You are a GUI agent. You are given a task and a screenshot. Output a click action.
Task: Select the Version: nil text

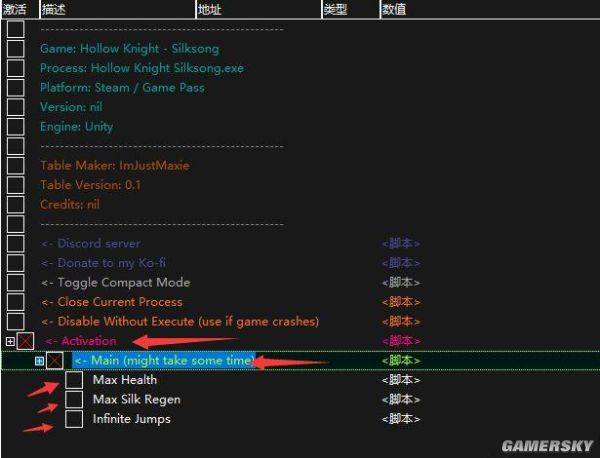(72, 107)
